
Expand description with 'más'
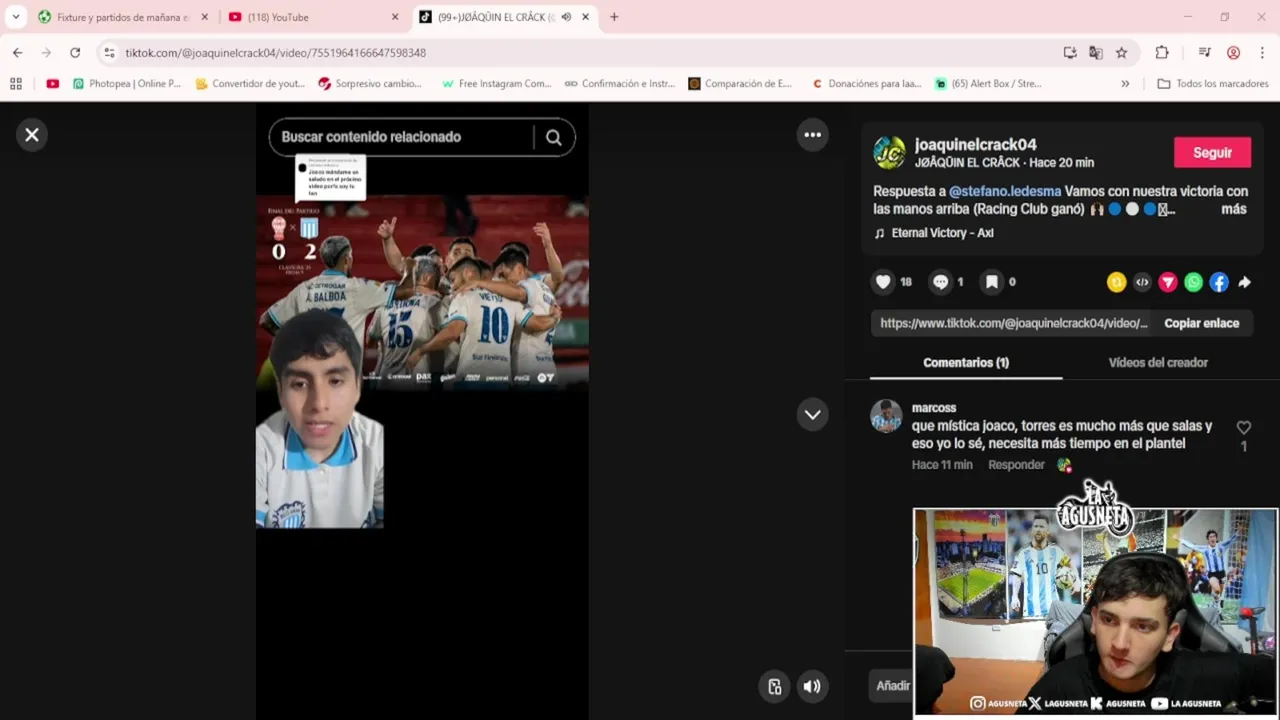1233,209
